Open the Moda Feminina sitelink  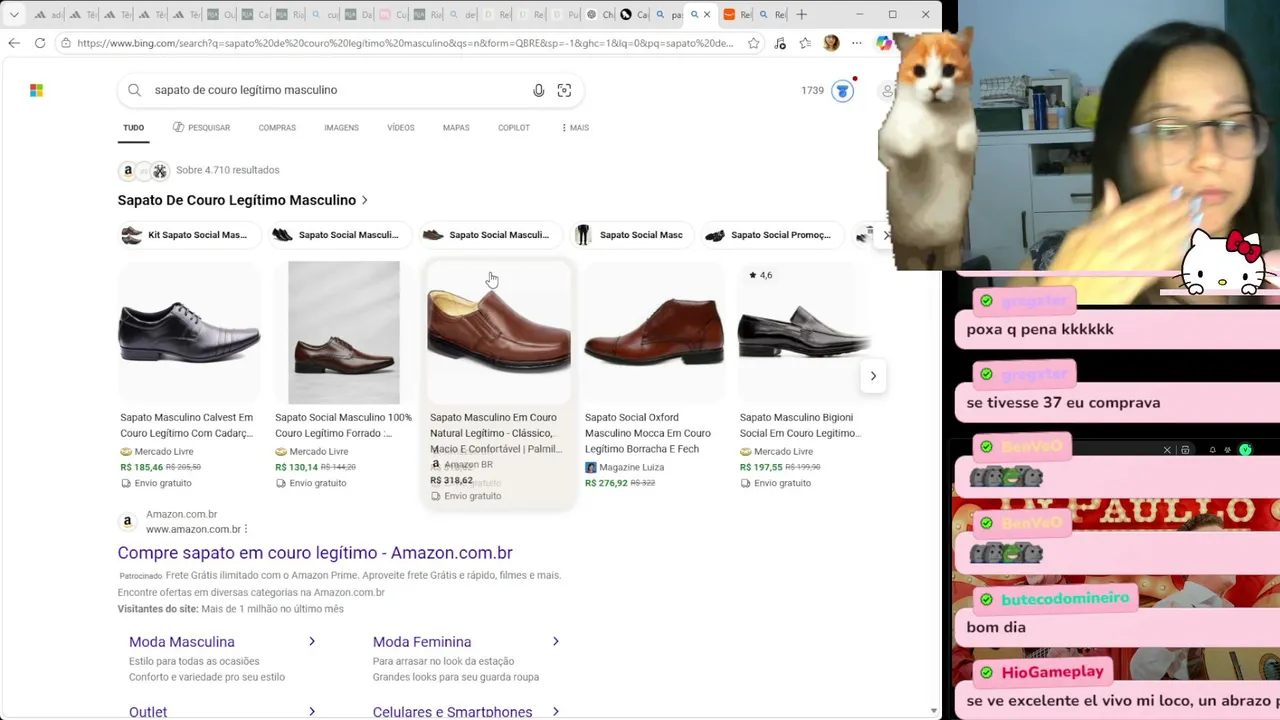(x=422, y=642)
